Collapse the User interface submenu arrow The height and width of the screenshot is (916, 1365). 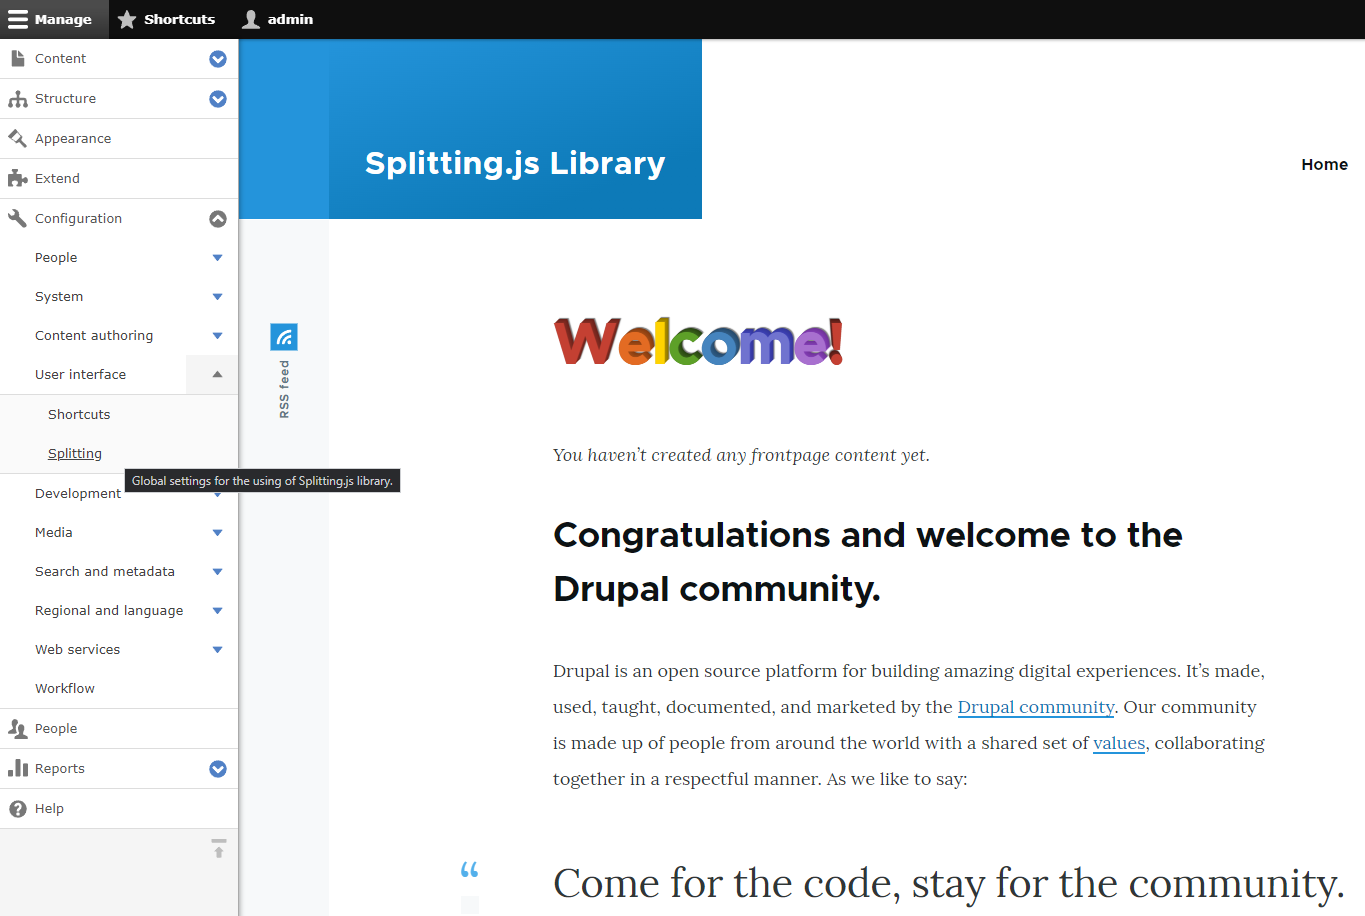[217, 375]
